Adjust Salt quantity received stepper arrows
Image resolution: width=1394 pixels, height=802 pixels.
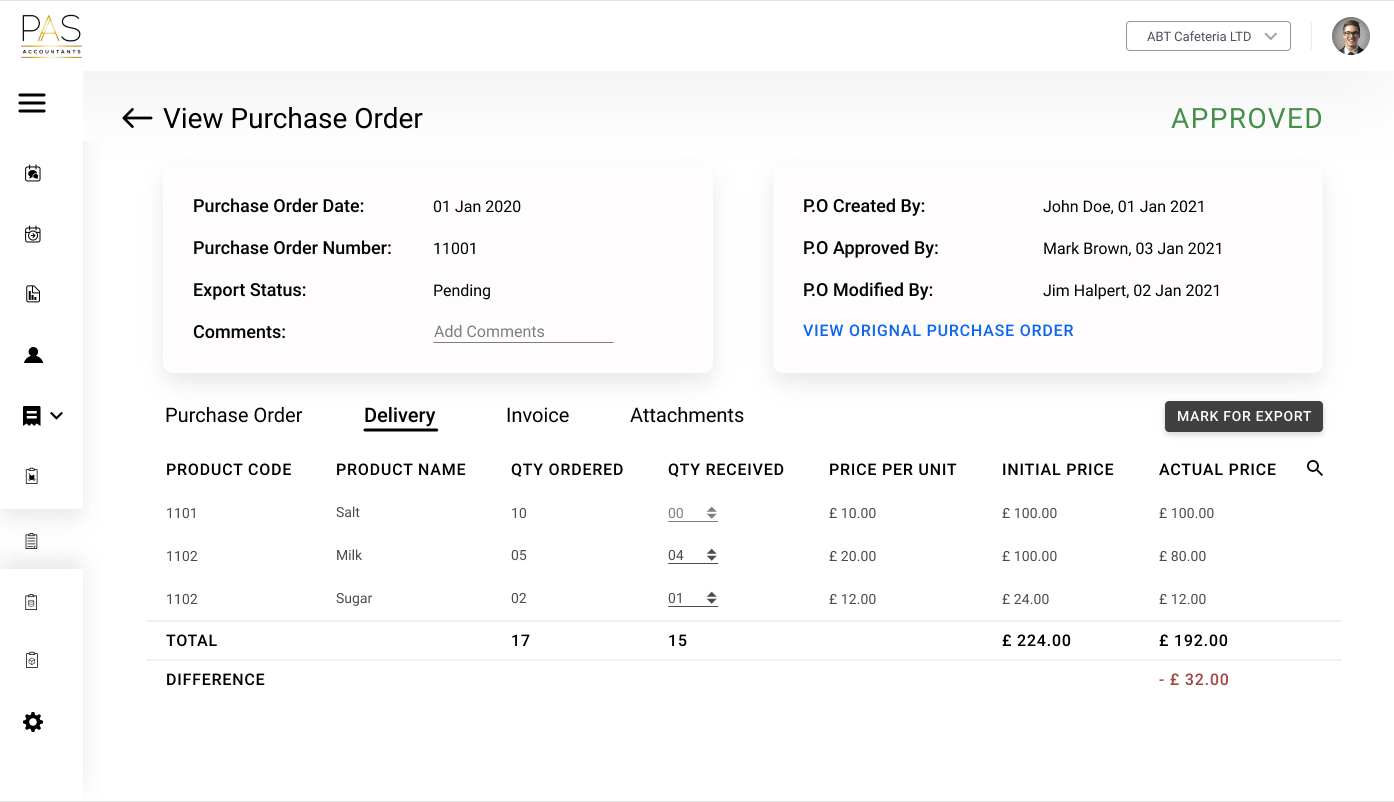point(711,513)
